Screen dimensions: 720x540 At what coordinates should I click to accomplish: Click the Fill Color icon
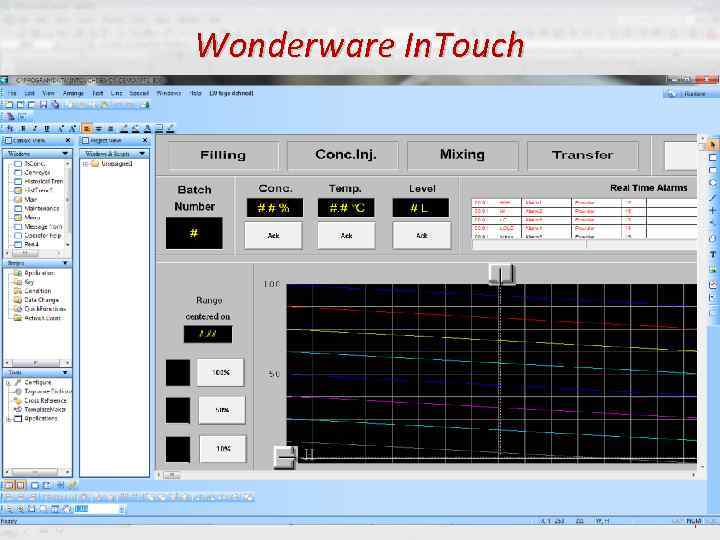(x=136, y=129)
